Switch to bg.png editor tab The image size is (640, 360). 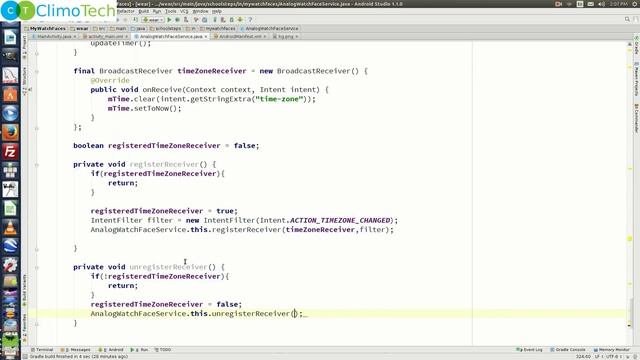tap(285, 36)
